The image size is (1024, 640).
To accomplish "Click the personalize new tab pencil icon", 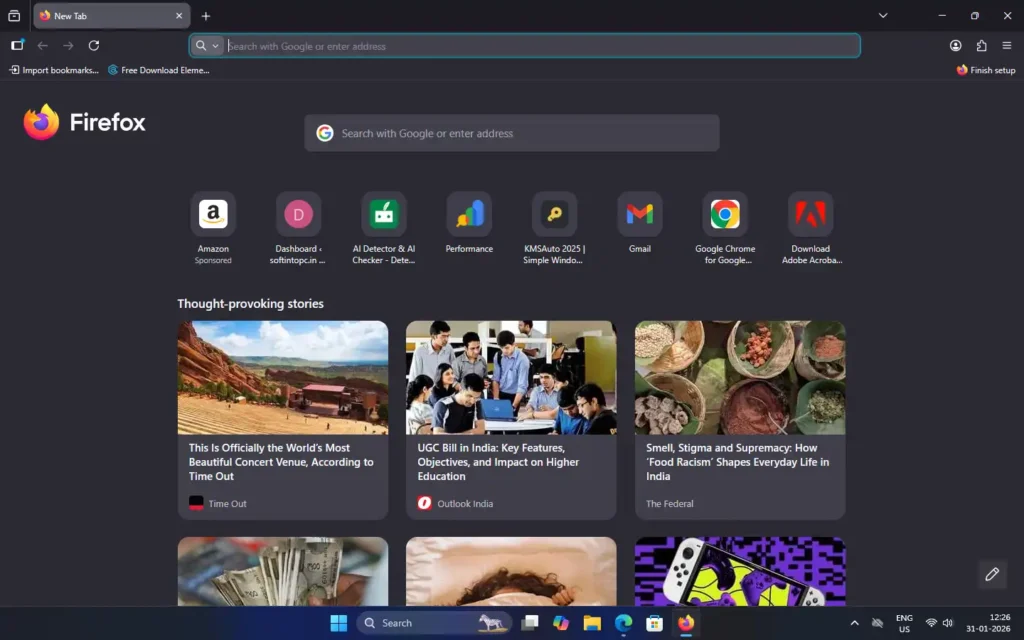I will [x=991, y=575].
